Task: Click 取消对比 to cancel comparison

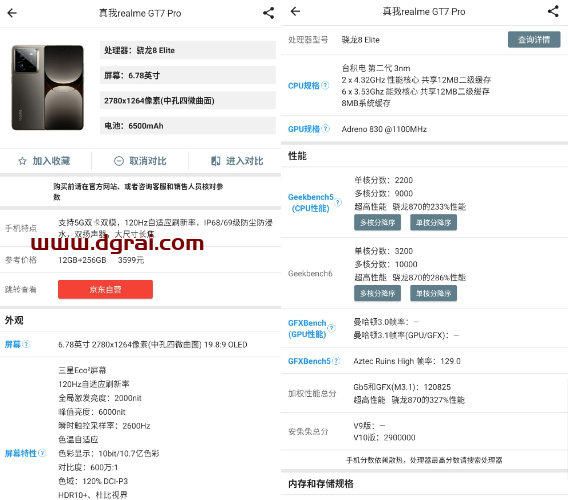Action: 140,161
